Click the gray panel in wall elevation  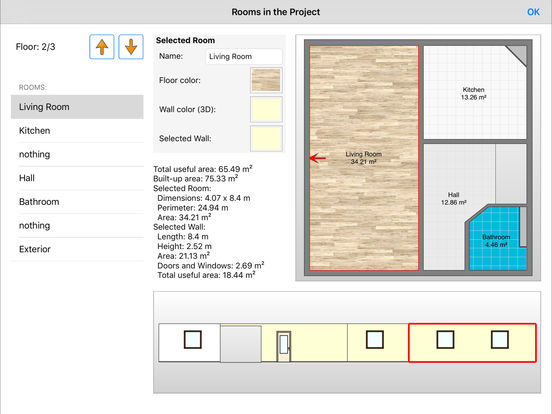[x=241, y=344]
